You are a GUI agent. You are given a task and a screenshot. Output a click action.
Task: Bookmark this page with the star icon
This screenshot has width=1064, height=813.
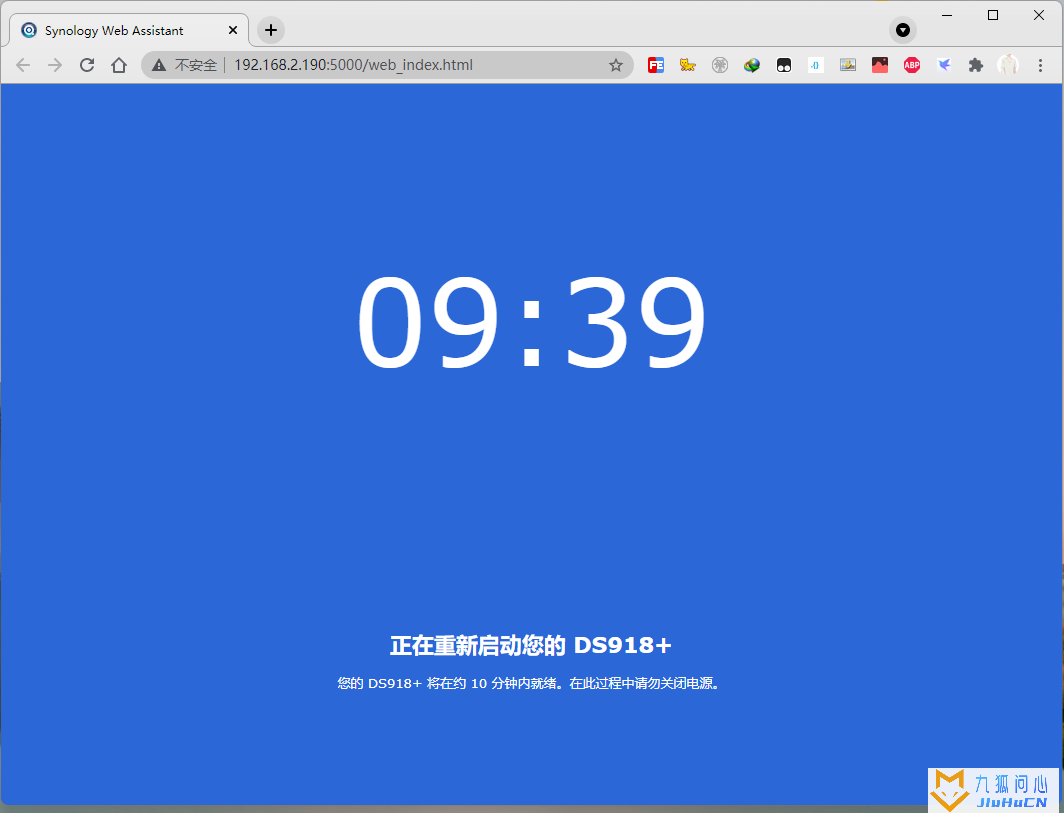tap(615, 65)
